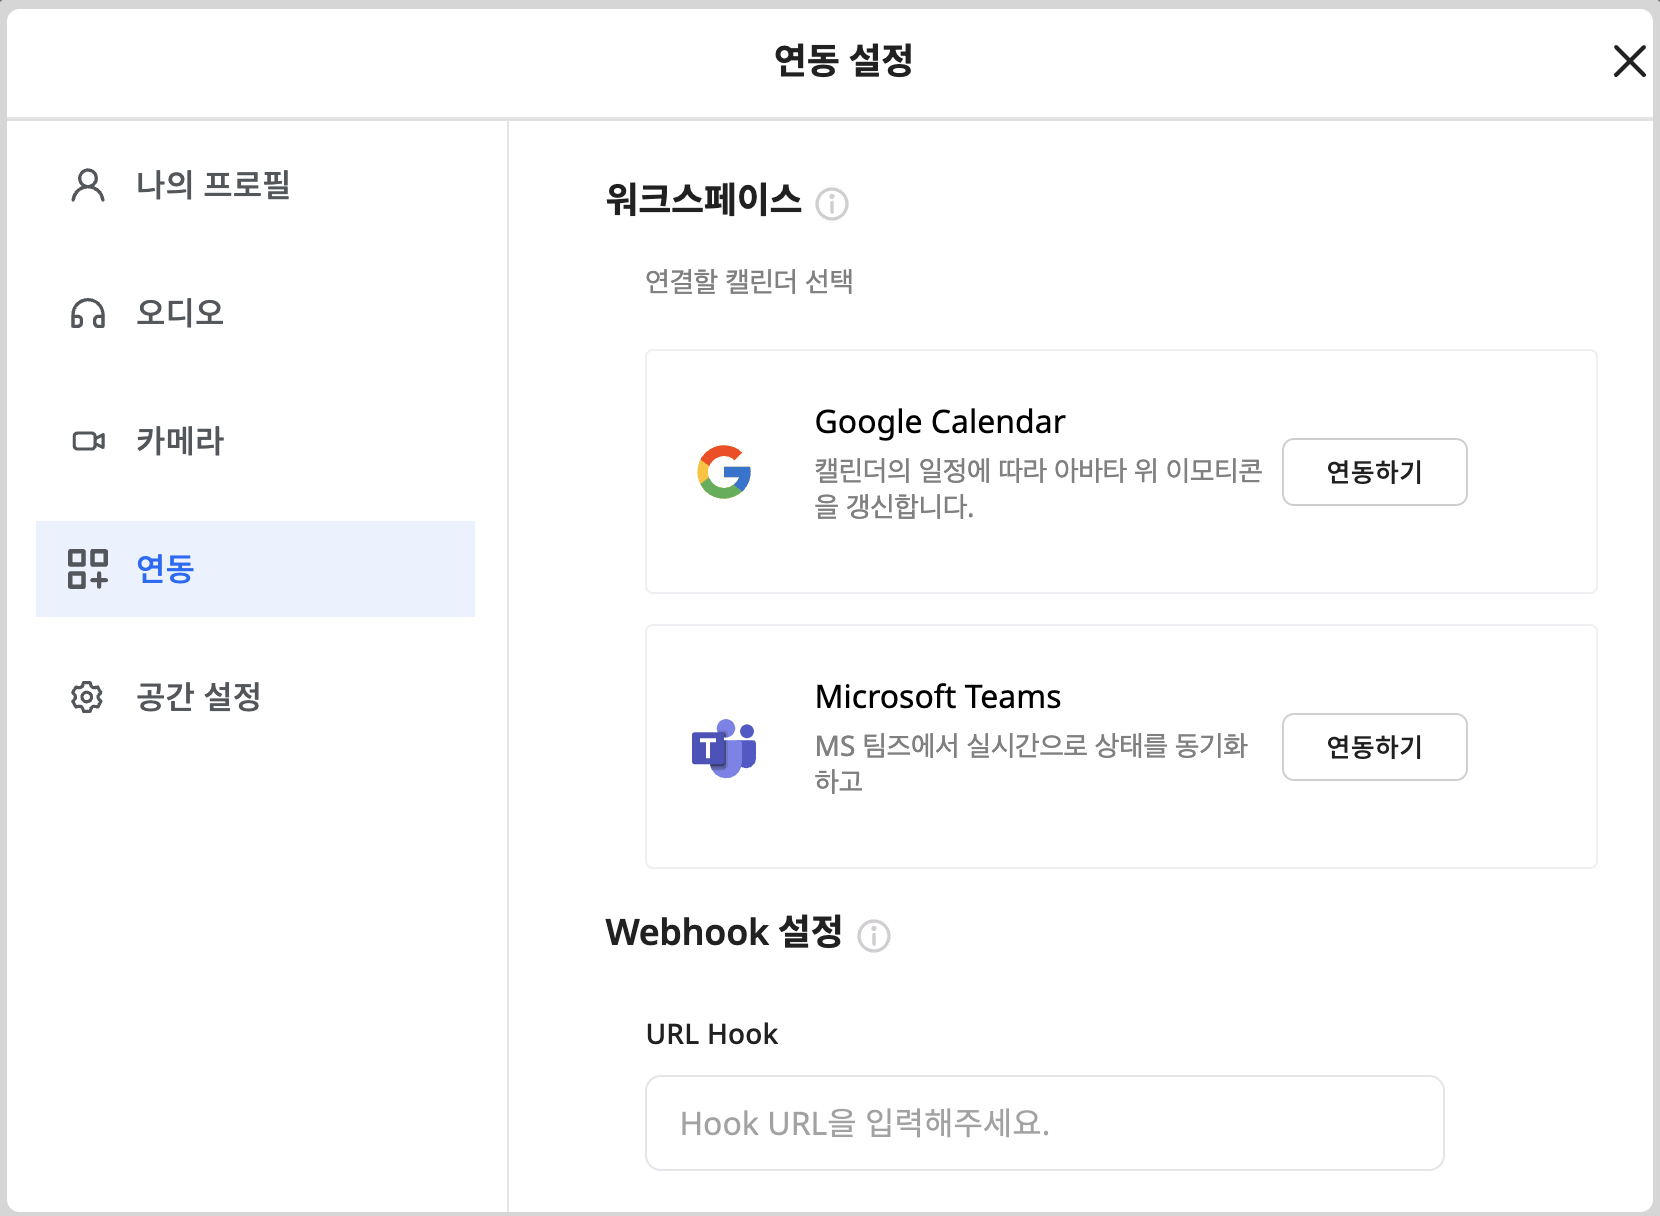Show info tooltip next to 워크스페이스
1660x1216 pixels.
coord(832,204)
